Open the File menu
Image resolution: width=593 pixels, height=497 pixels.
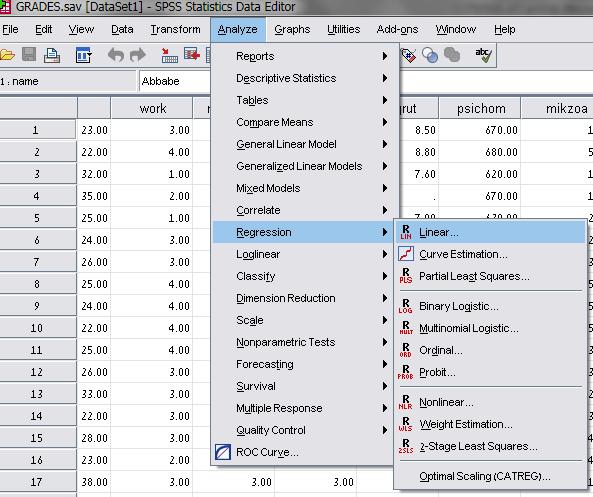(x=10, y=30)
